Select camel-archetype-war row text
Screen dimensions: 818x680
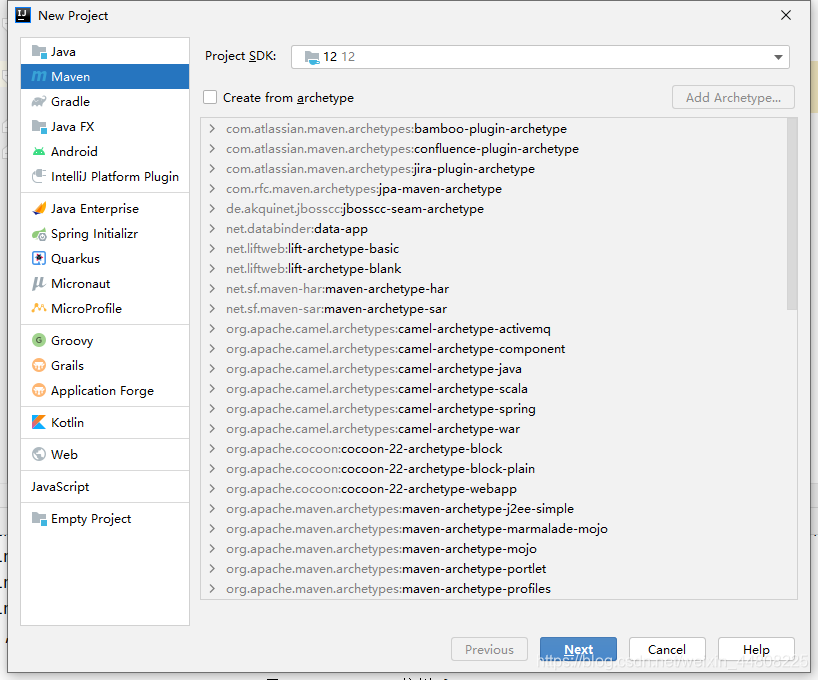373,428
